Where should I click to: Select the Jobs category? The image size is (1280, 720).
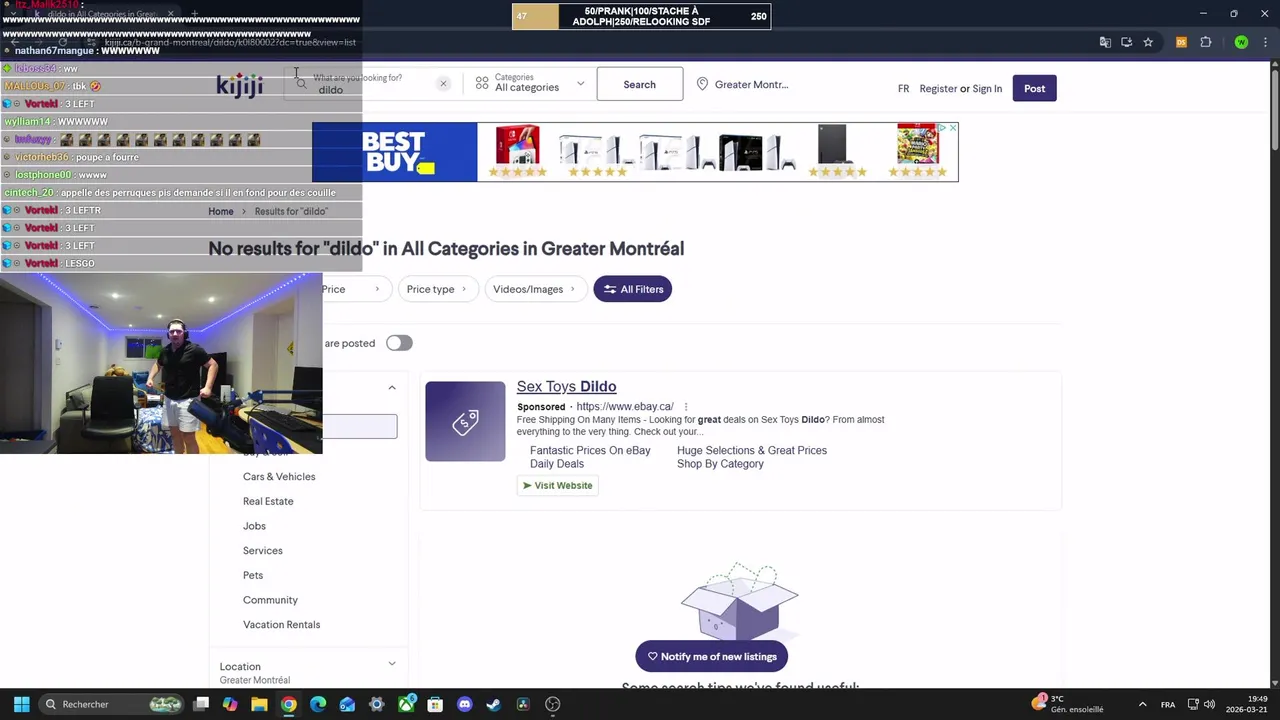pyautogui.click(x=254, y=526)
